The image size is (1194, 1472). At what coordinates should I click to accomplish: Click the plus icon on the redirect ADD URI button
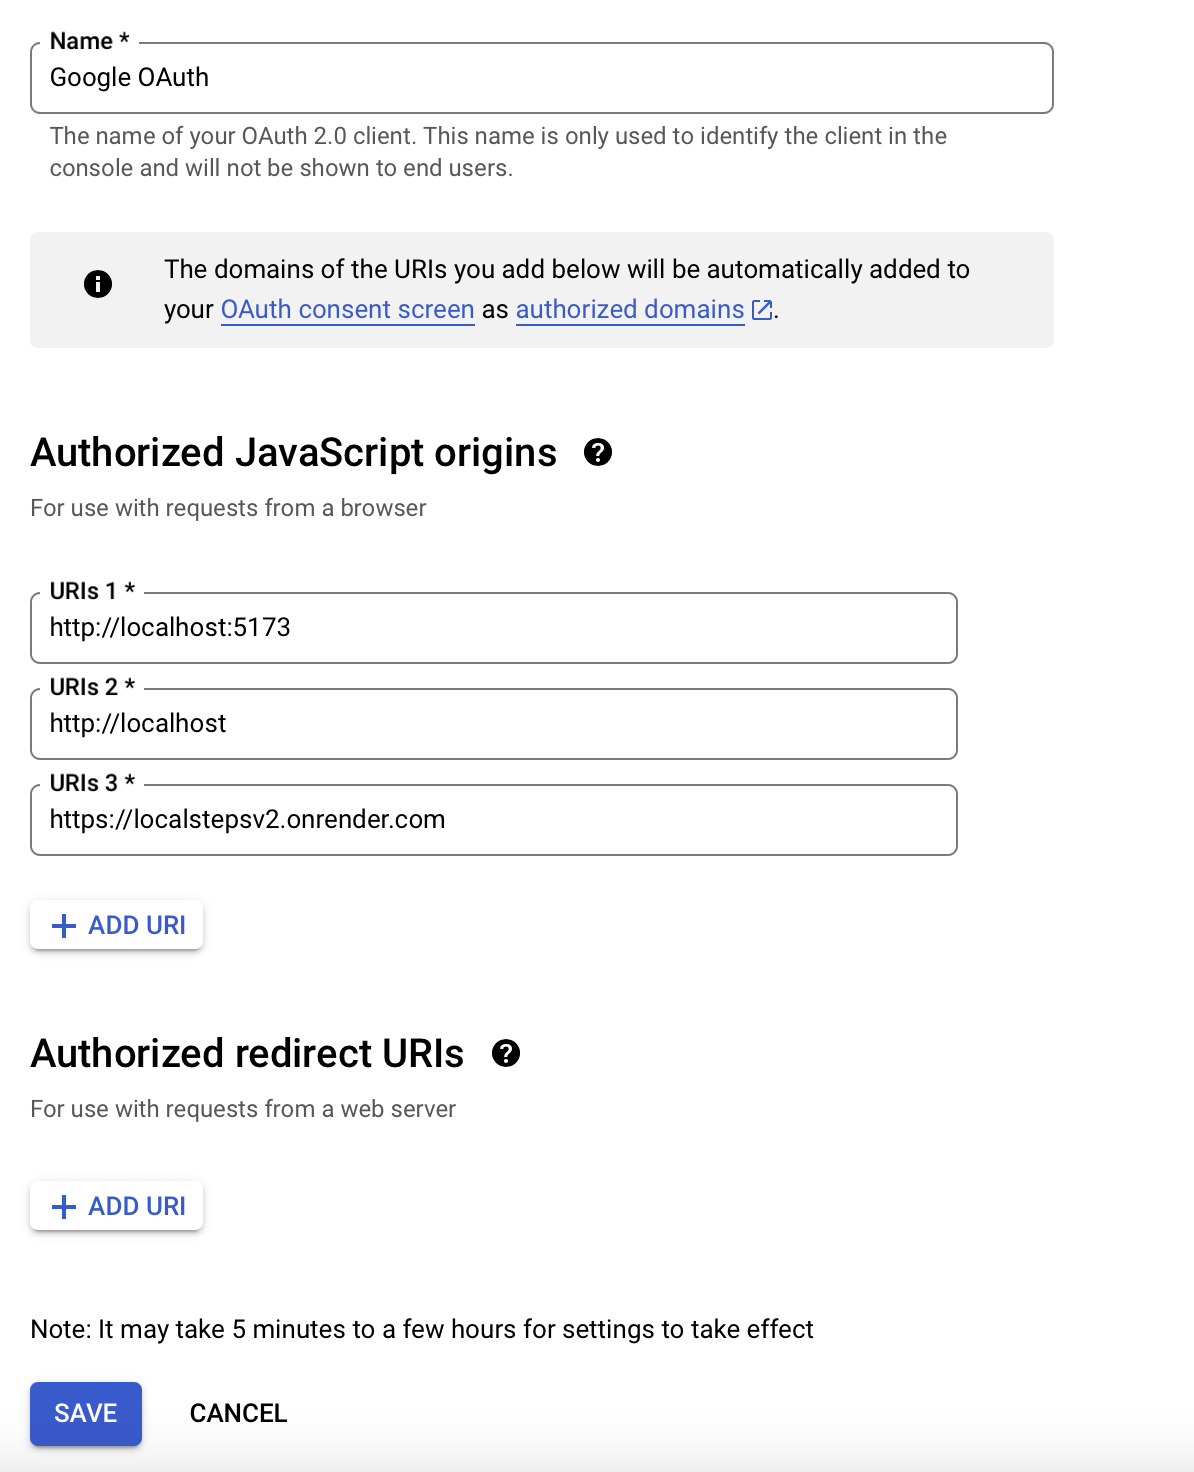[x=64, y=1206]
